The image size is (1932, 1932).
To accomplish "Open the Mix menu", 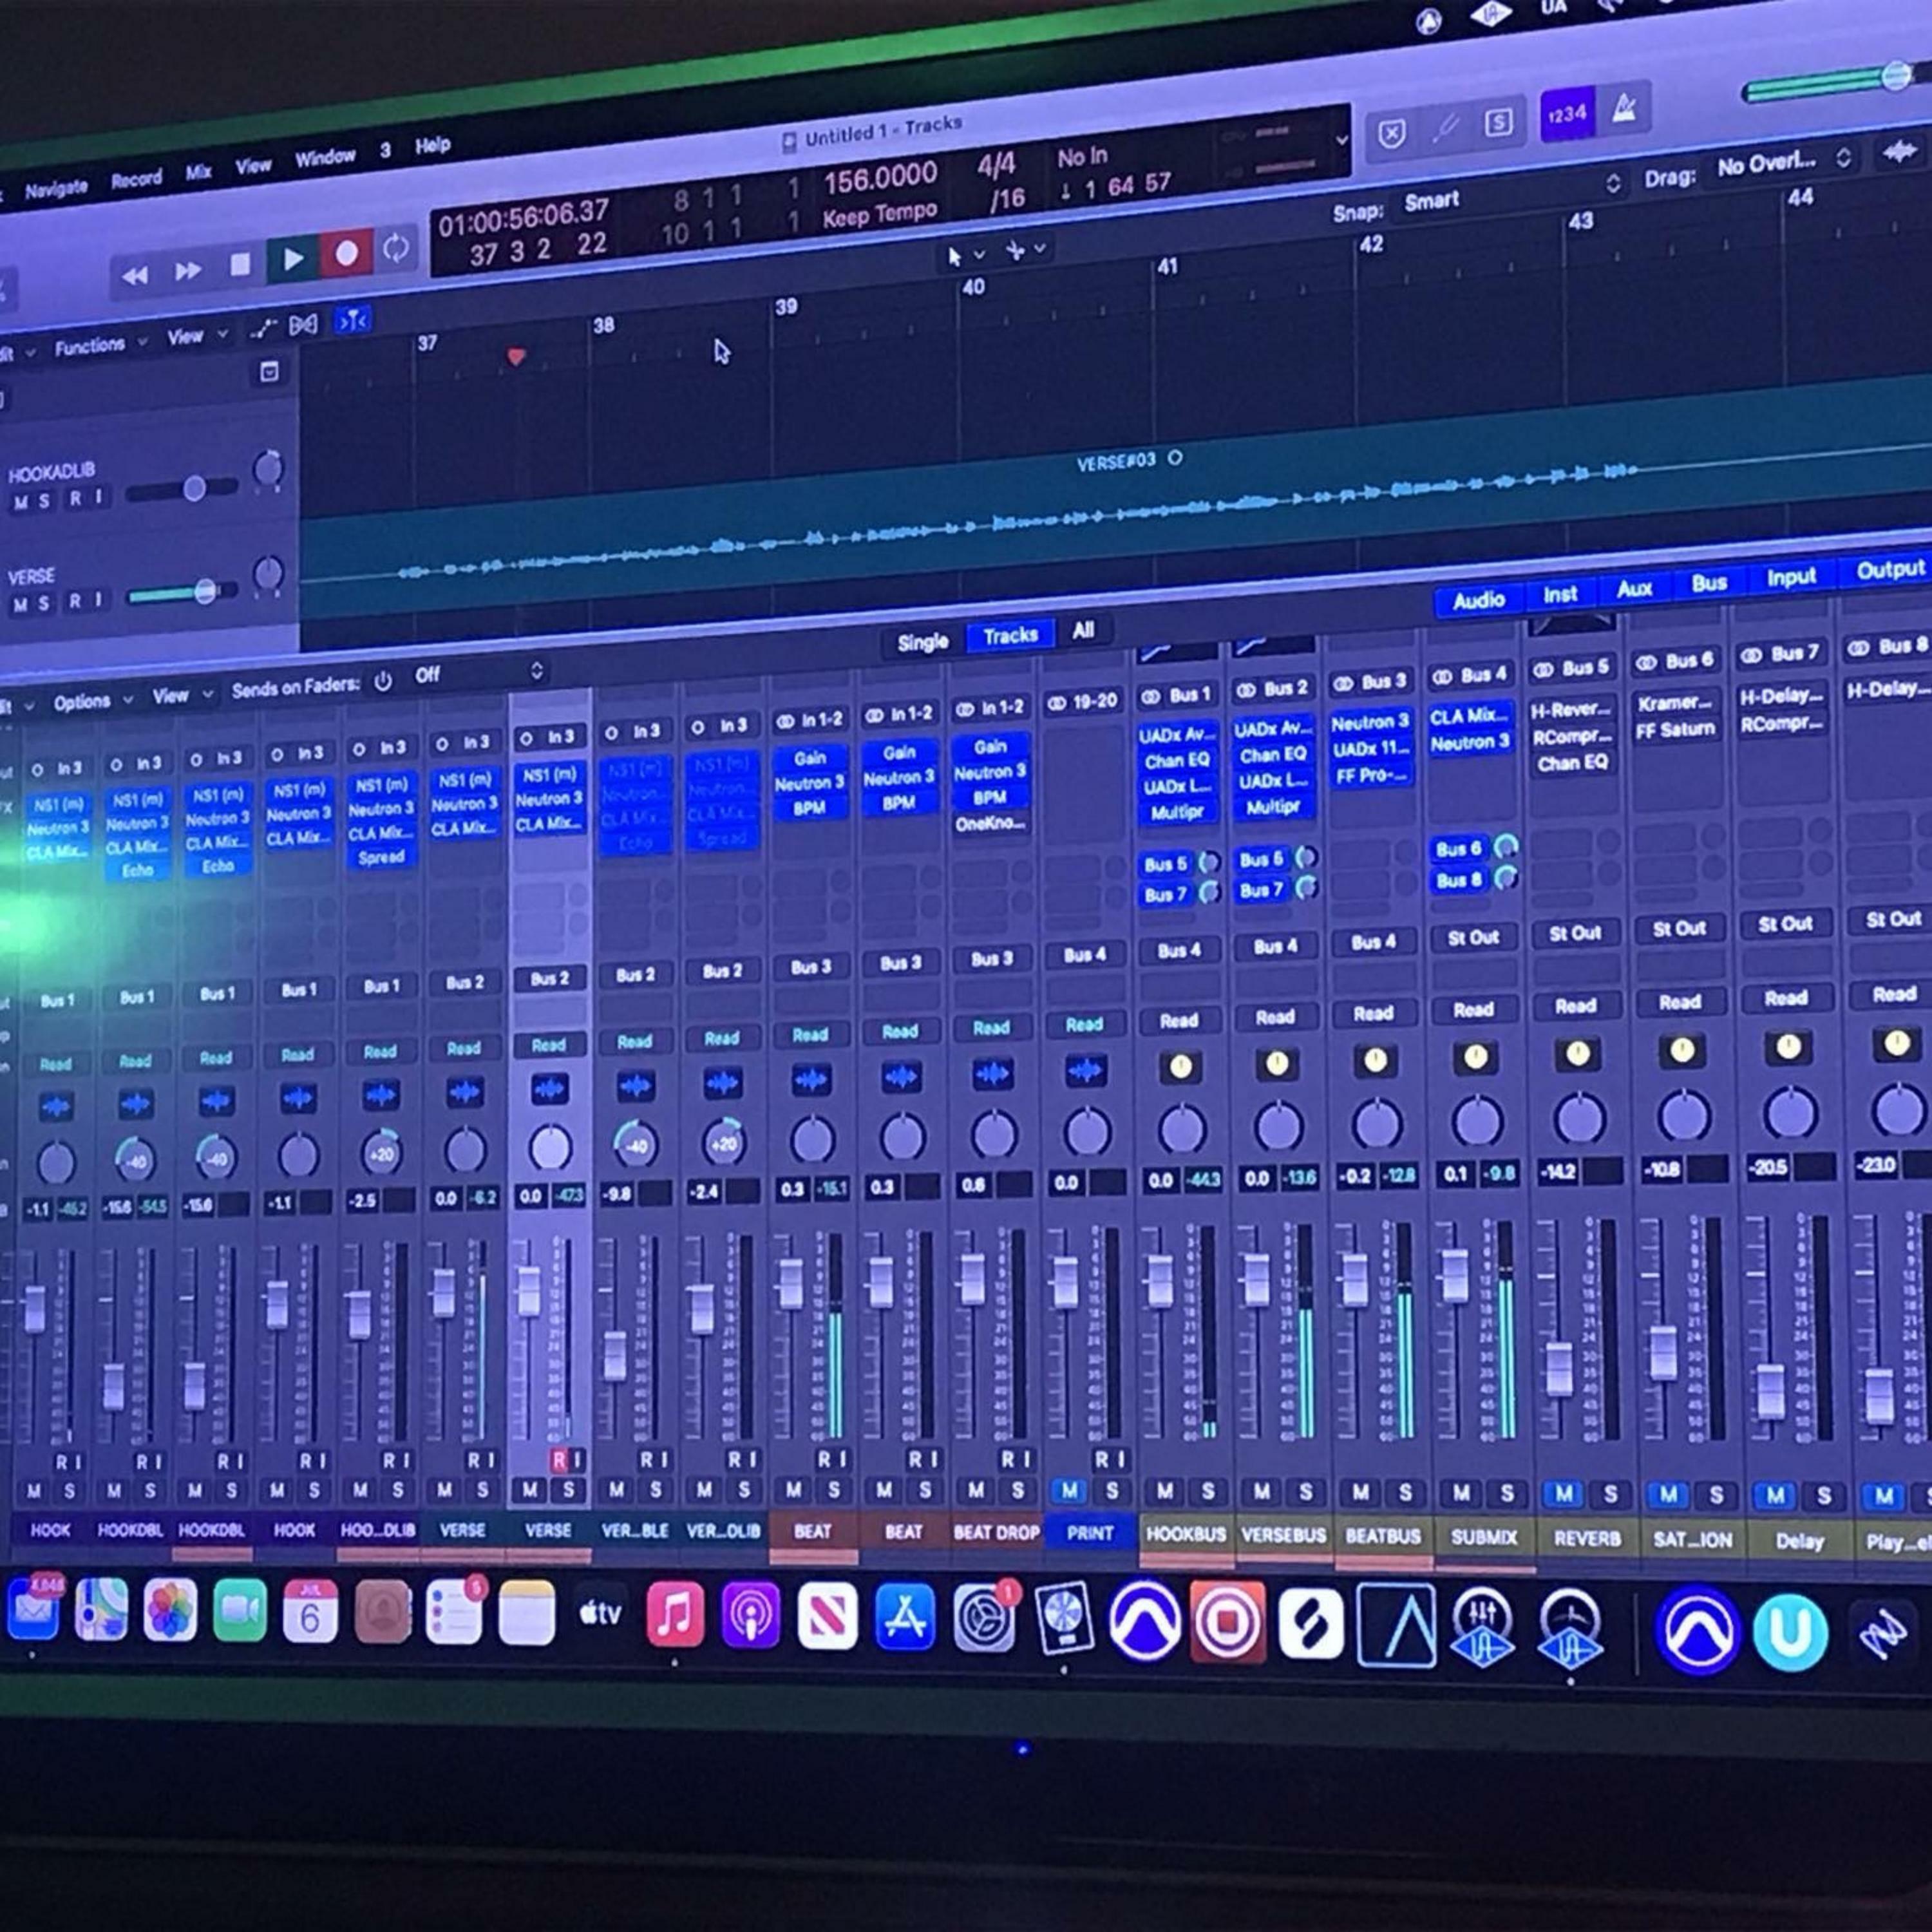I will [x=198, y=172].
